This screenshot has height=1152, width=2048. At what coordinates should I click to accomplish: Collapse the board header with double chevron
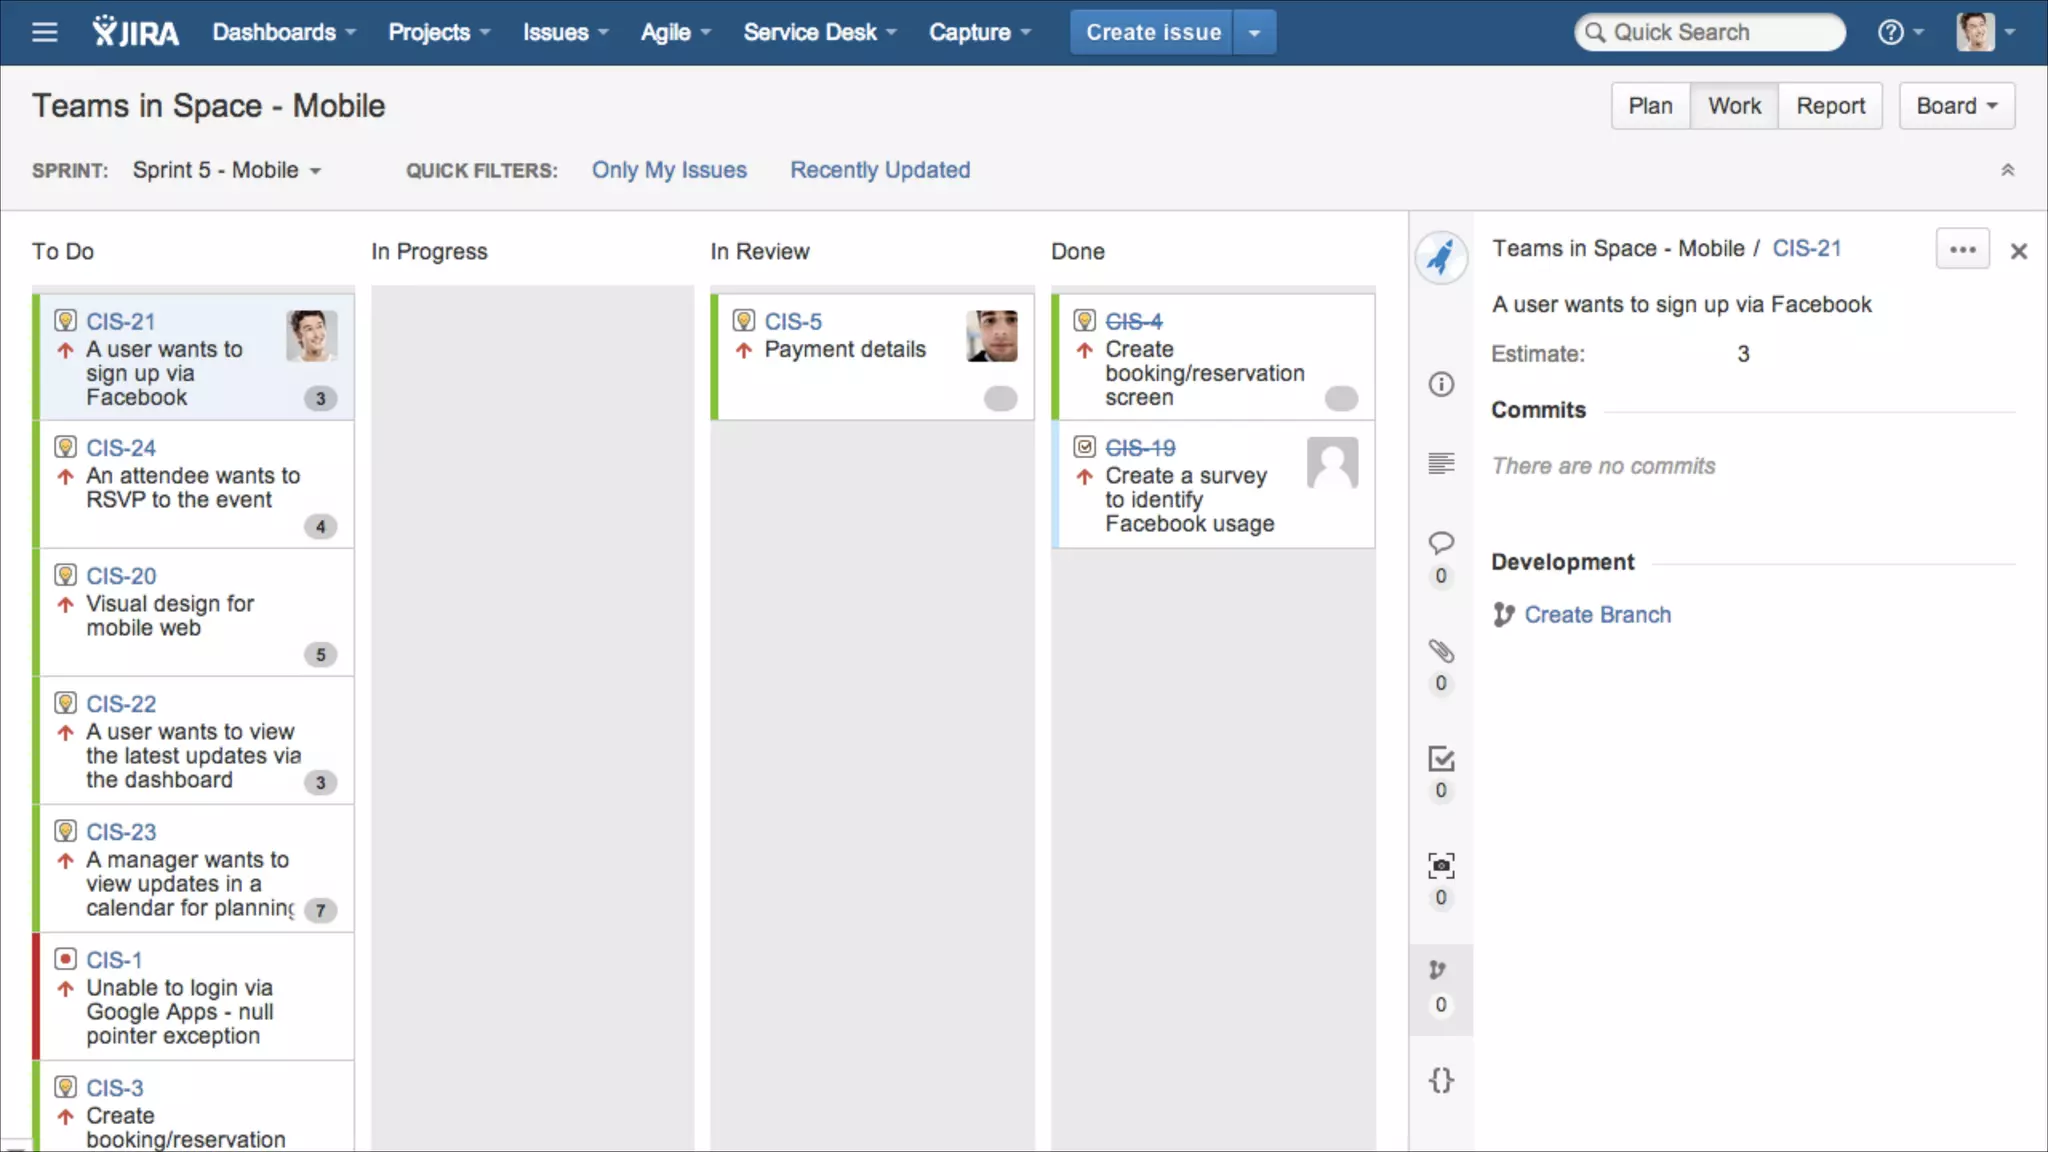[x=2007, y=170]
